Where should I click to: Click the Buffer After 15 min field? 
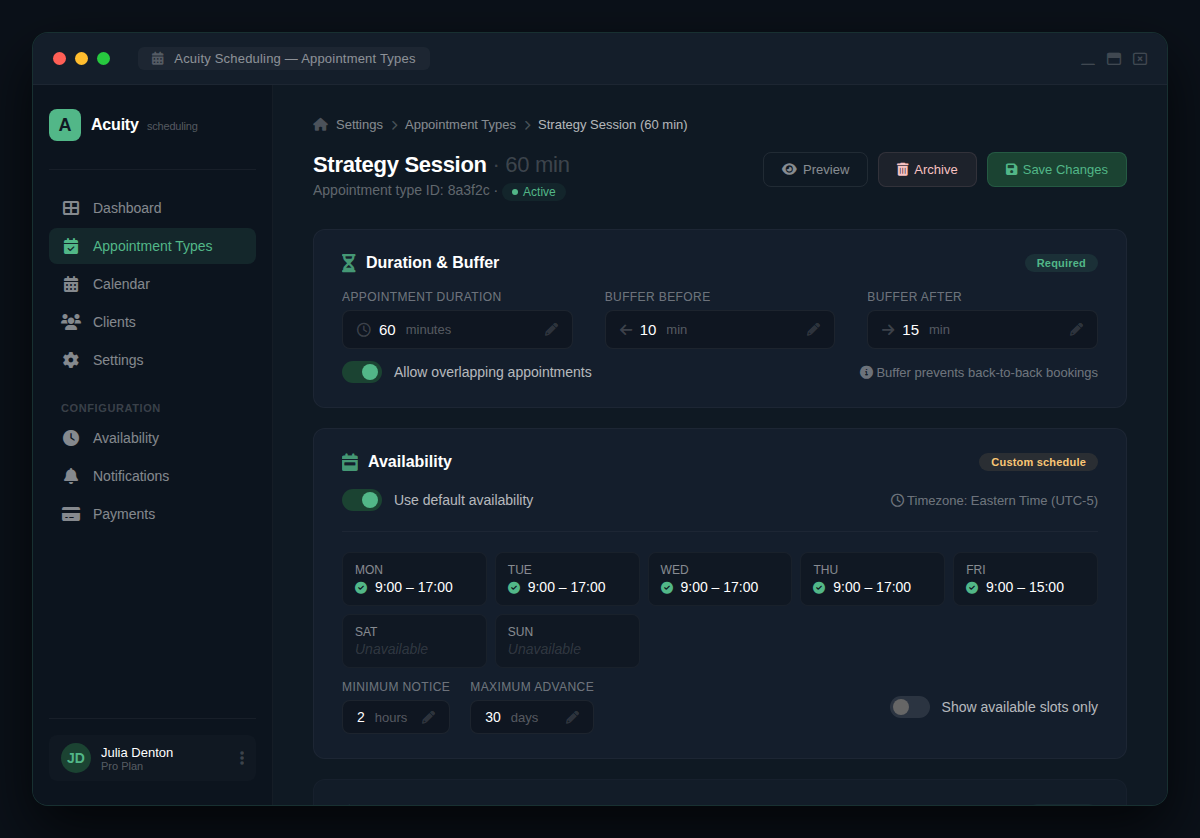click(x=982, y=330)
